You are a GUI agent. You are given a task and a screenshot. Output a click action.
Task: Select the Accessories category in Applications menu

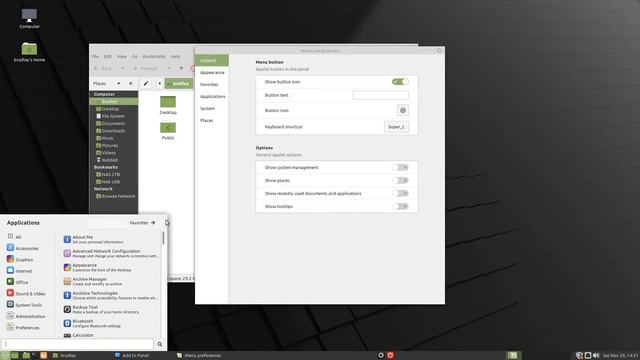coord(23,248)
